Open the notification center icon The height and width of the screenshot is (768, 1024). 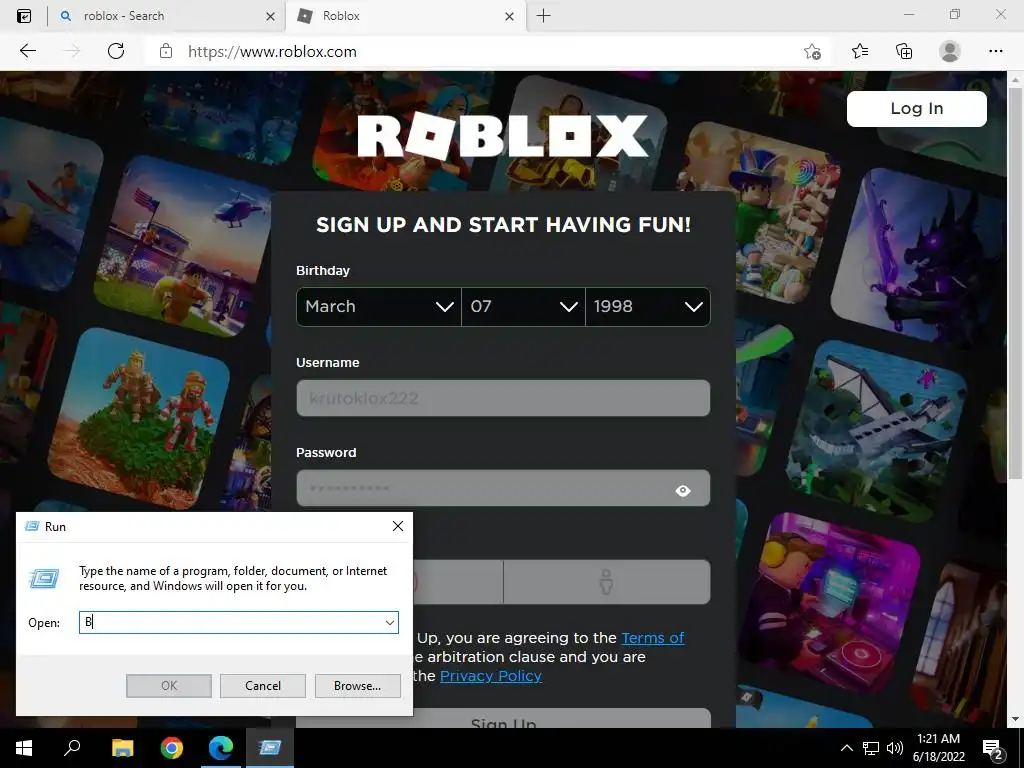point(993,748)
